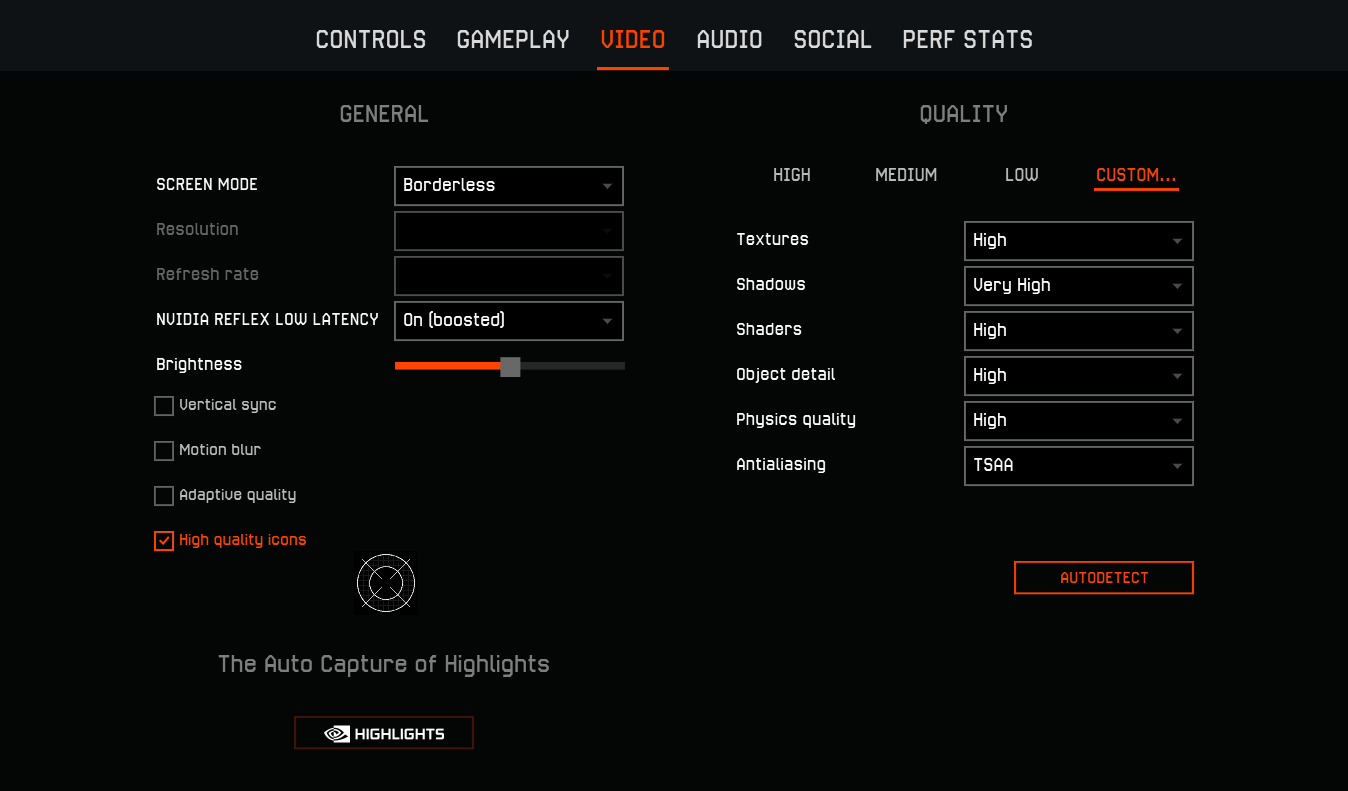Open the Screen Mode dropdown showing Borderless
The width and height of the screenshot is (1348, 791).
(509, 186)
